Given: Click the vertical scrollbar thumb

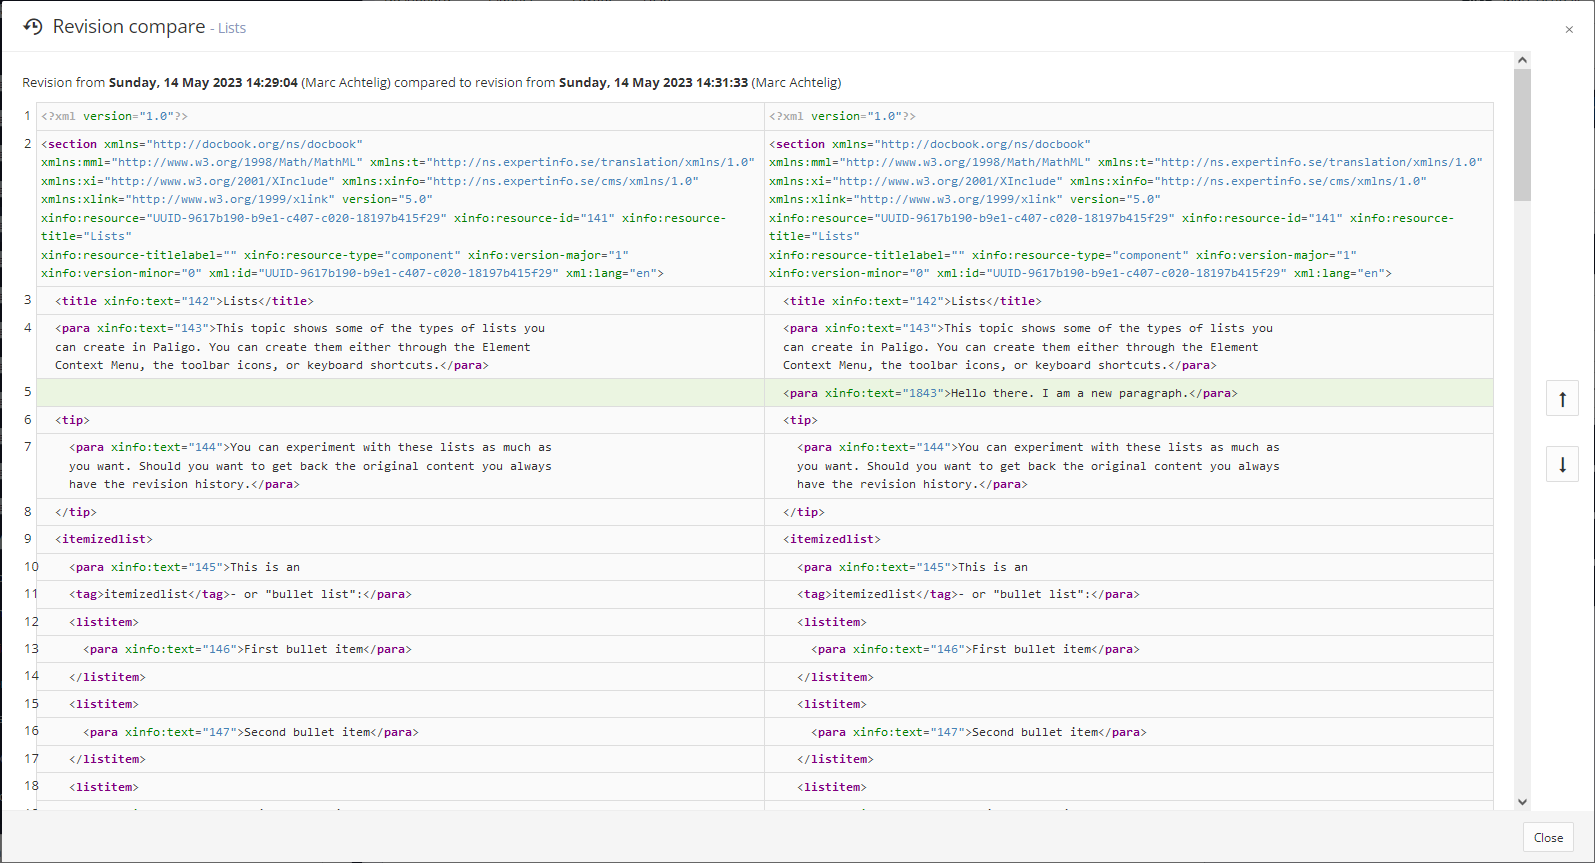Looking at the screenshot, I should pos(1522,135).
